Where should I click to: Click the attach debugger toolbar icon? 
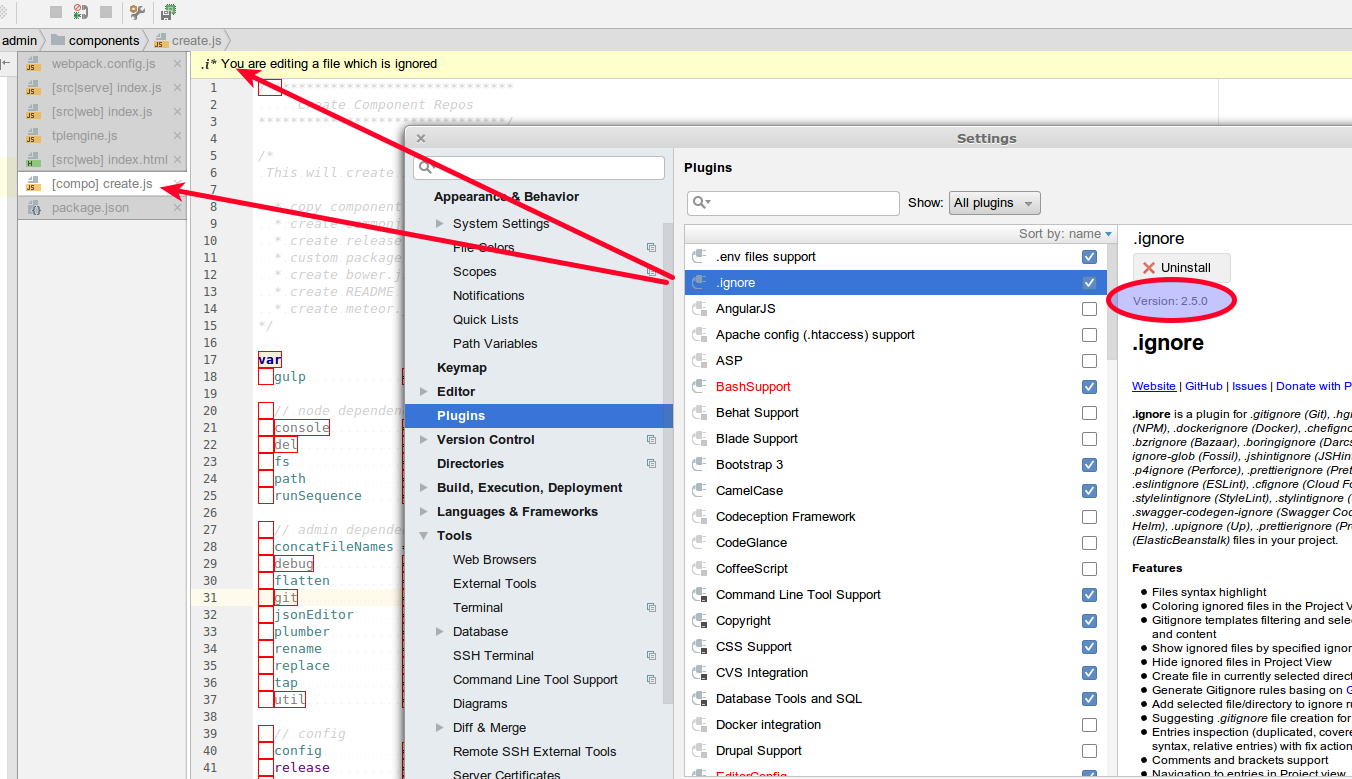tap(81, 12)
